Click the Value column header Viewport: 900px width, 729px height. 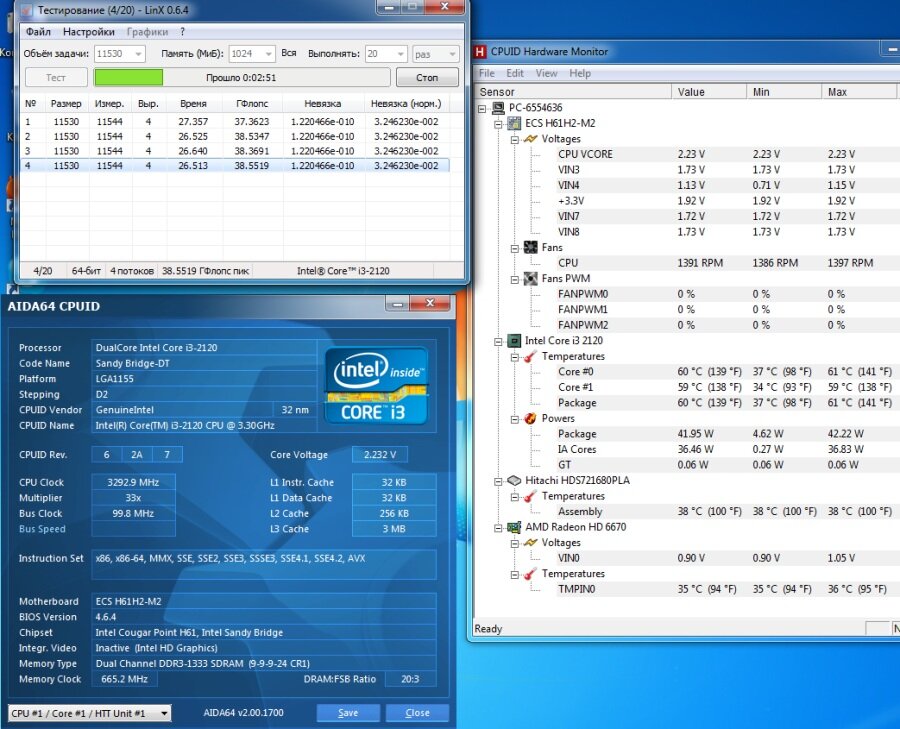(709, 92)
